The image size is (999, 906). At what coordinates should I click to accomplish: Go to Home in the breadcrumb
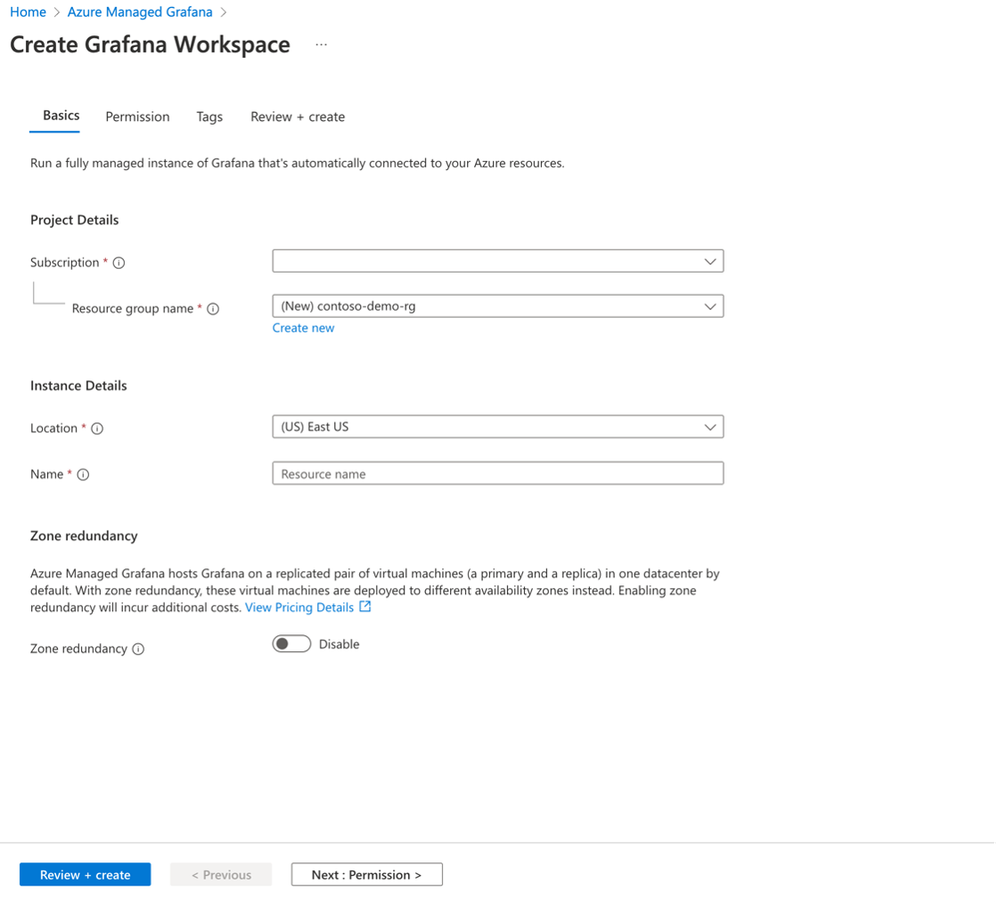(28, 12)
